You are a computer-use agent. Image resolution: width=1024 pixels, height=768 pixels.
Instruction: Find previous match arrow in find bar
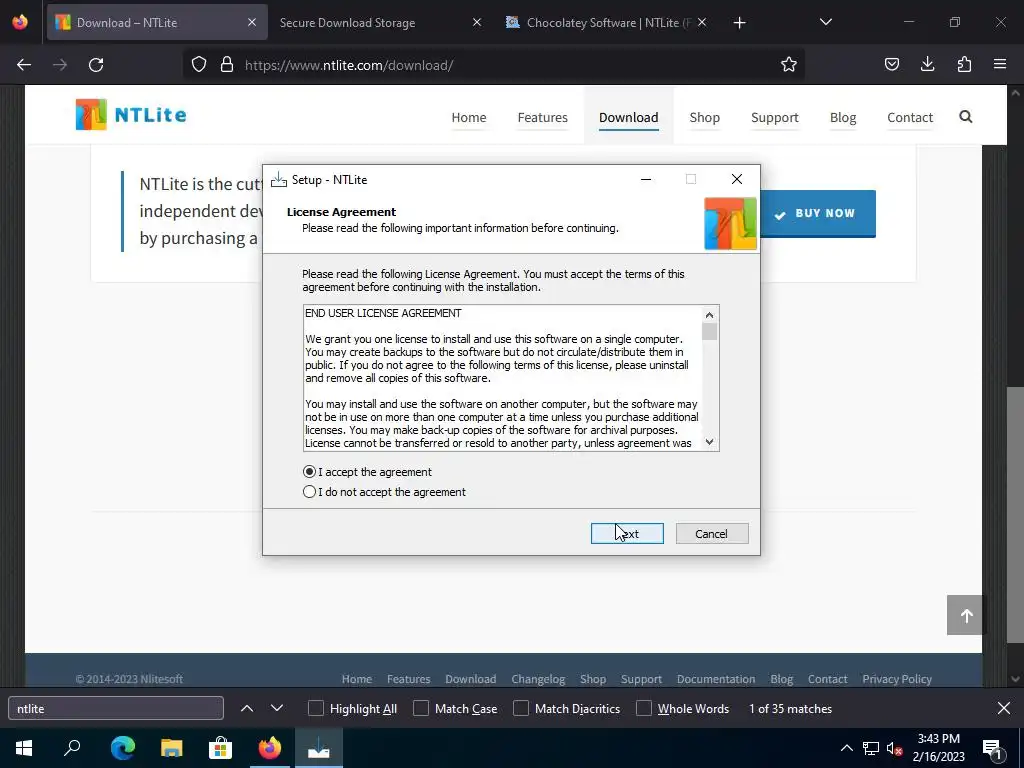pos(247,709)
